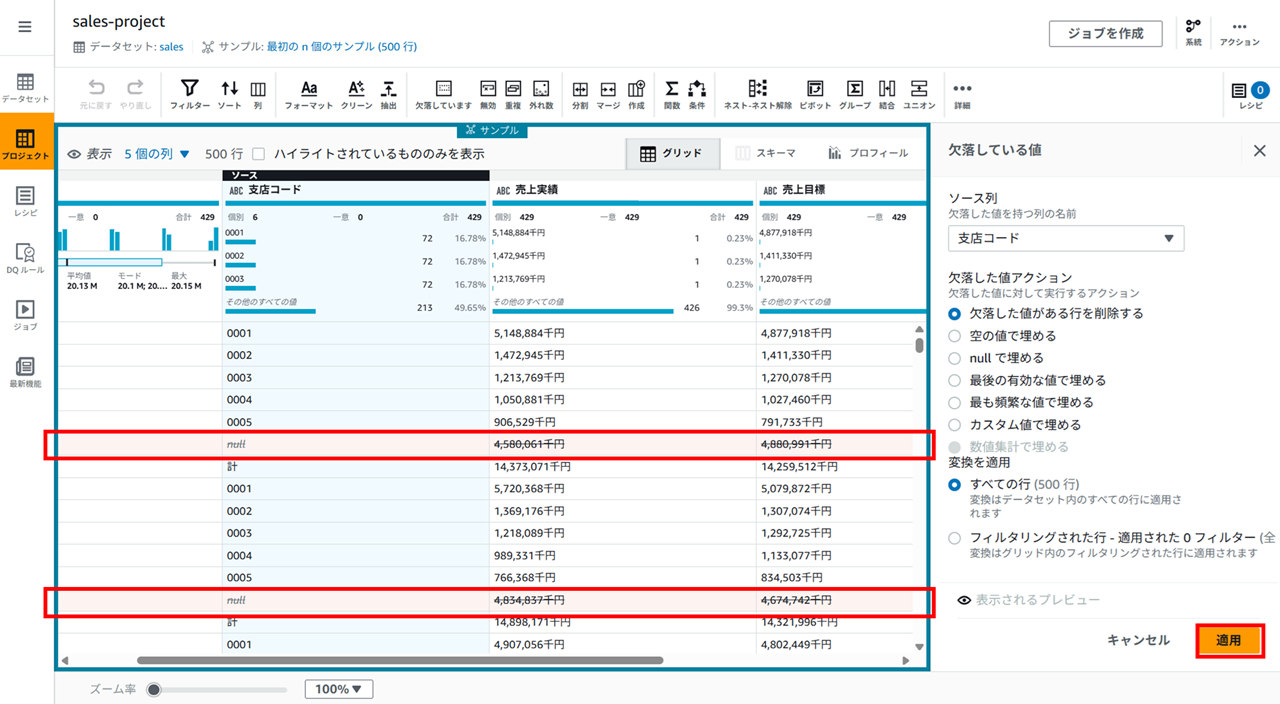
Task: Open the 作成 (create column) tool
Action: (636, 94)
